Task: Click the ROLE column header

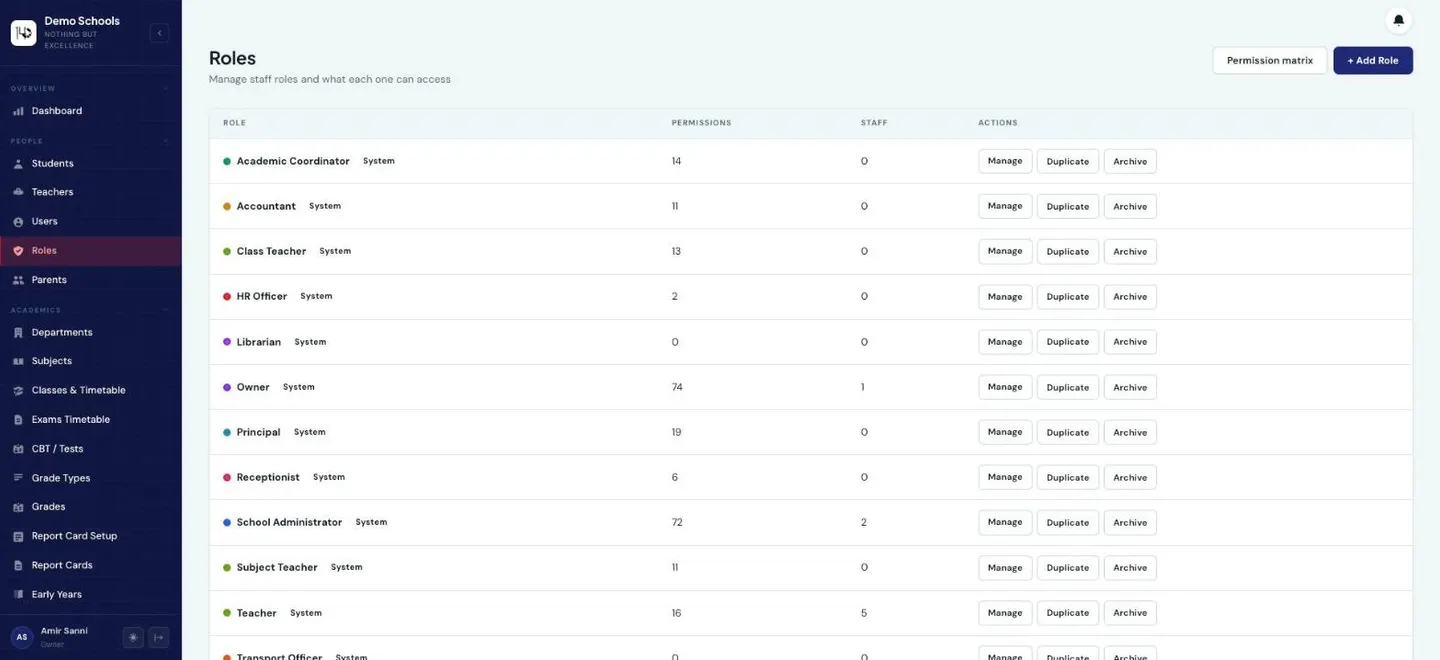Action: point(234,123)
